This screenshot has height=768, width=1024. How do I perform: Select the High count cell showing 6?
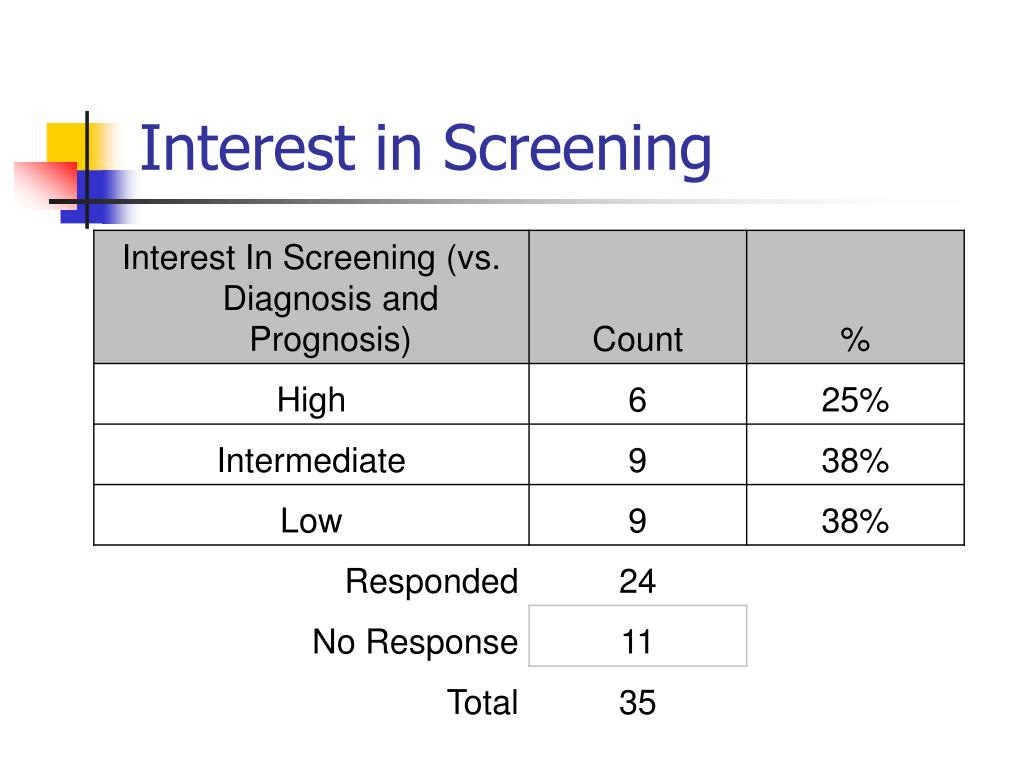click(637, 394)
